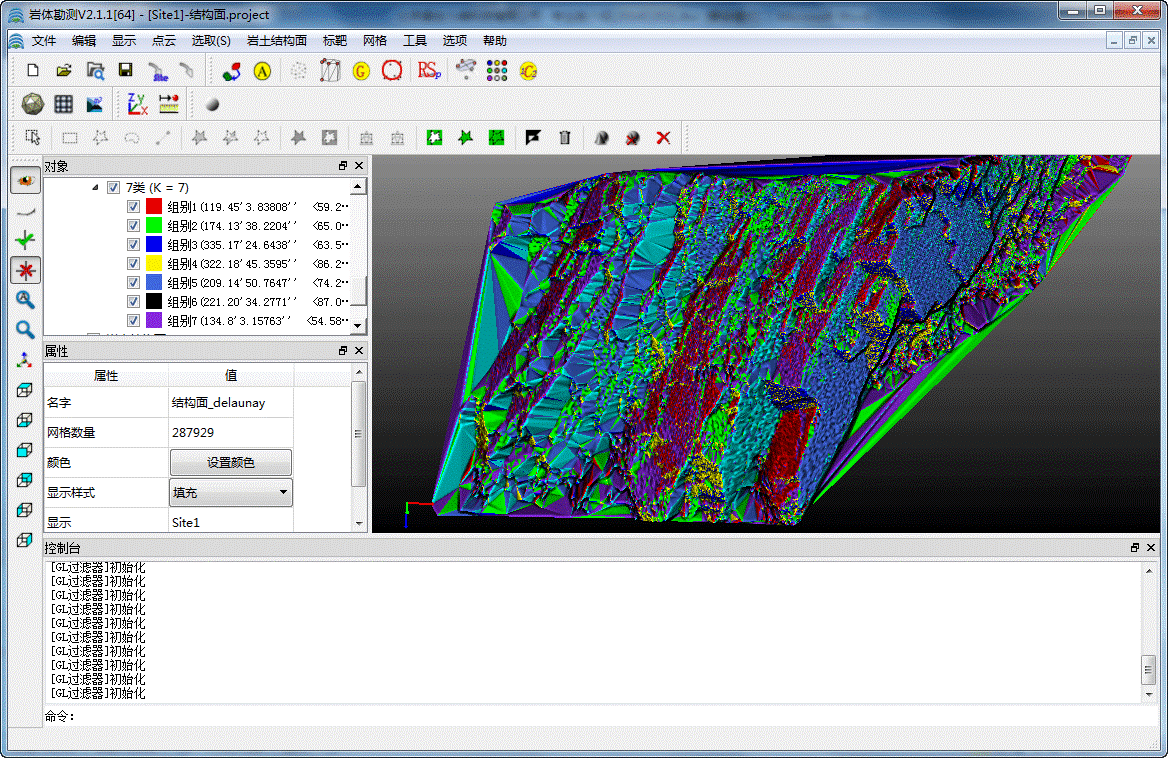This screenshot has width=1168, height=758.
Task: Uncheck the 组别1 group checkbox
Action: pos(133,207)
